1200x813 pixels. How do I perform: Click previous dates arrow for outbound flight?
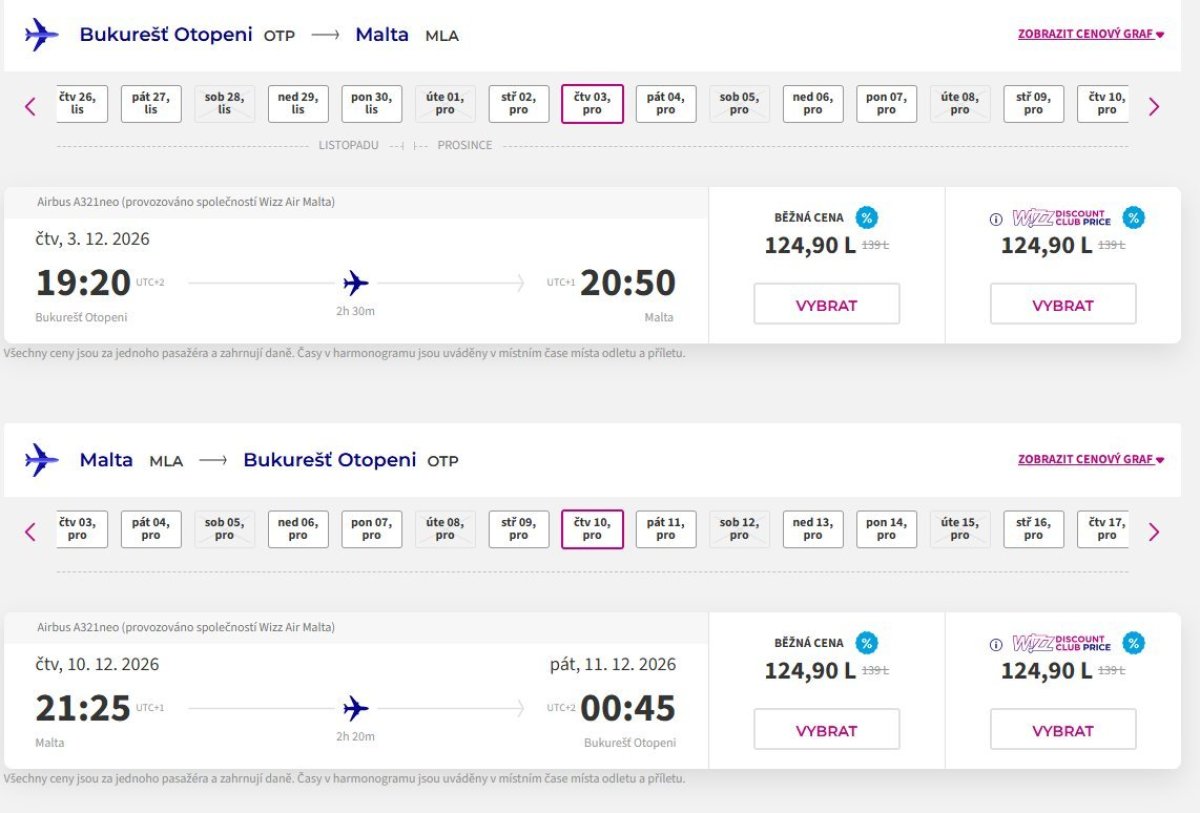pos(30,106)
